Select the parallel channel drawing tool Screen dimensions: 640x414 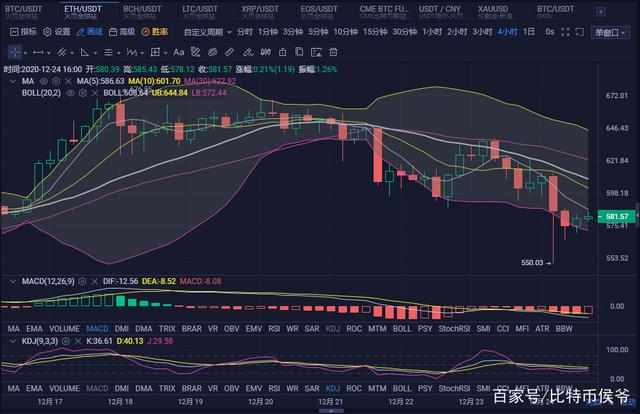62,52
